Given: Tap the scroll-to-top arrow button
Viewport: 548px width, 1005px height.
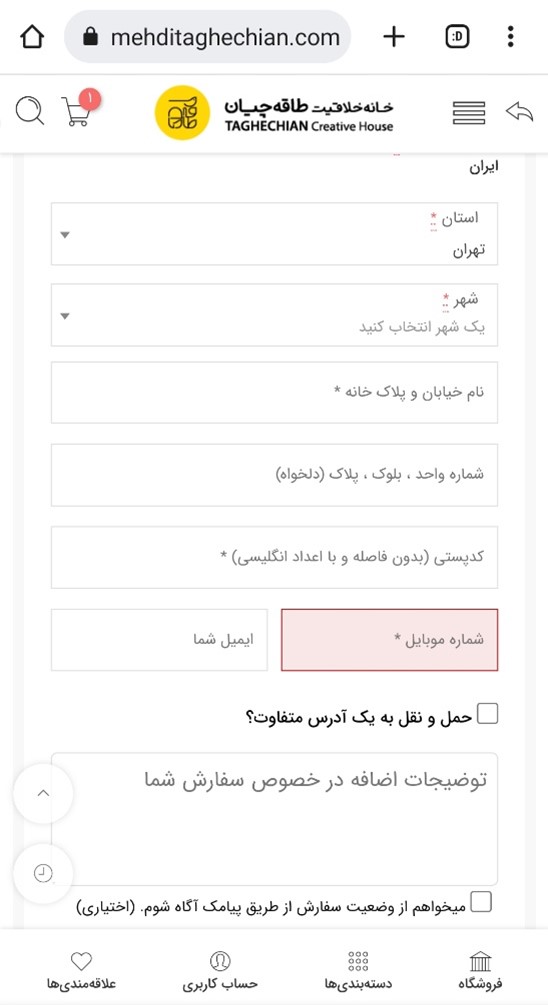Looking at the screenshot, I should [x=43, y=793].
